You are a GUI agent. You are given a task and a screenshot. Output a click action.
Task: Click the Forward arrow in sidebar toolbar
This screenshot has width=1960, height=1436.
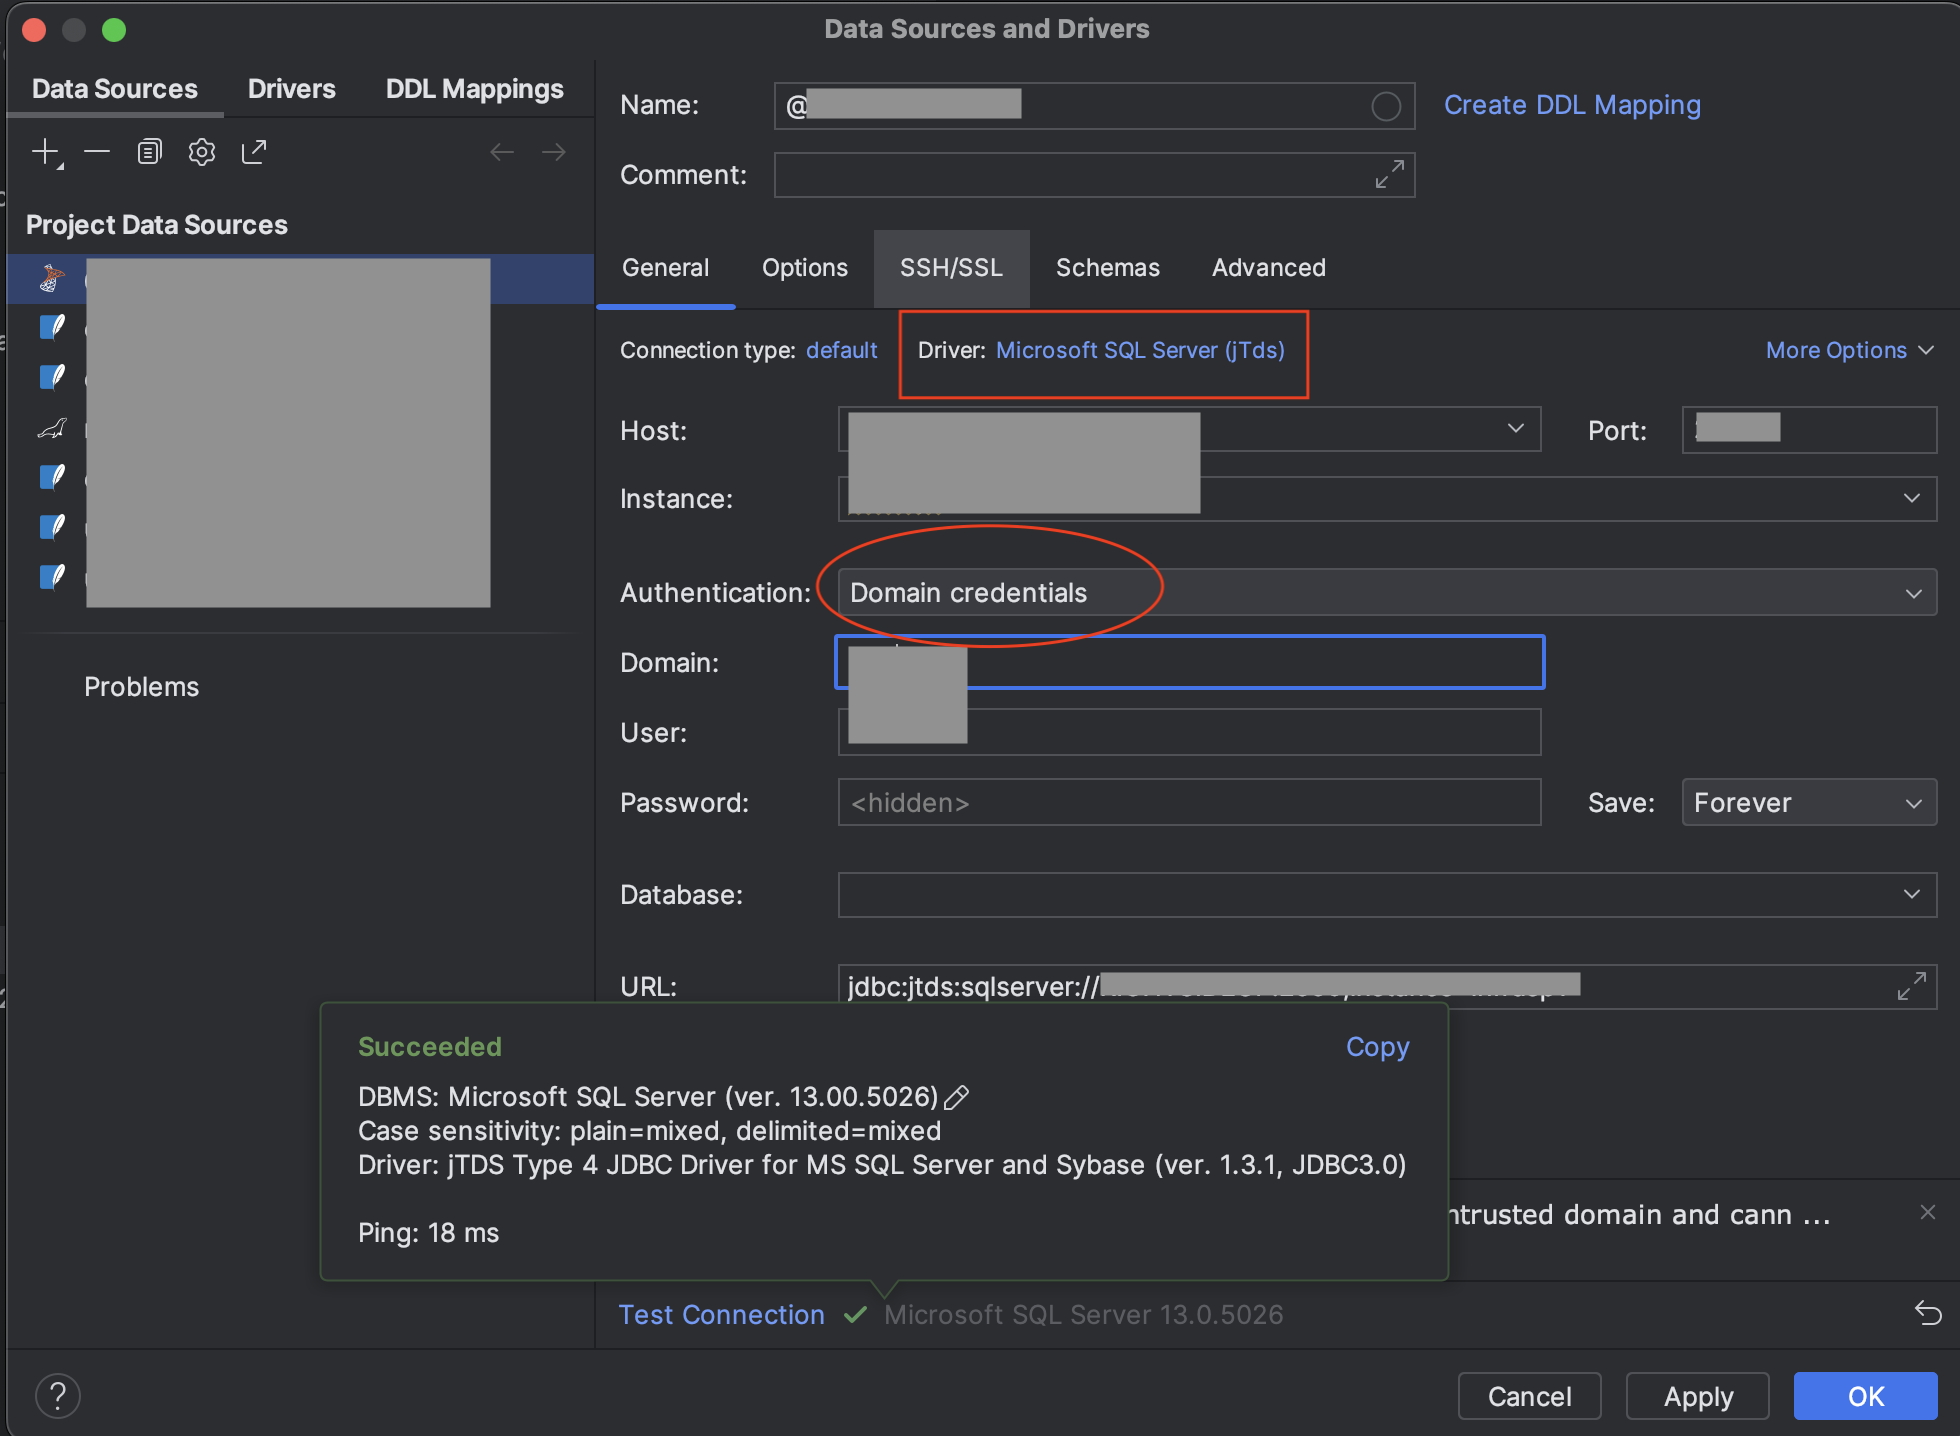[x=554, y=152]
